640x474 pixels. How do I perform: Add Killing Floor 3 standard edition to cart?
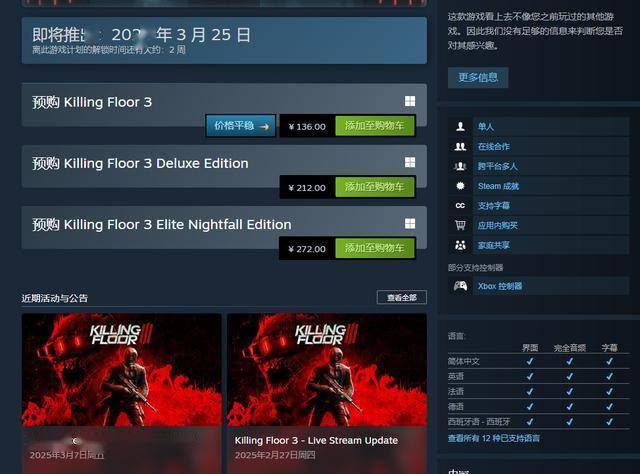[375, 126]
